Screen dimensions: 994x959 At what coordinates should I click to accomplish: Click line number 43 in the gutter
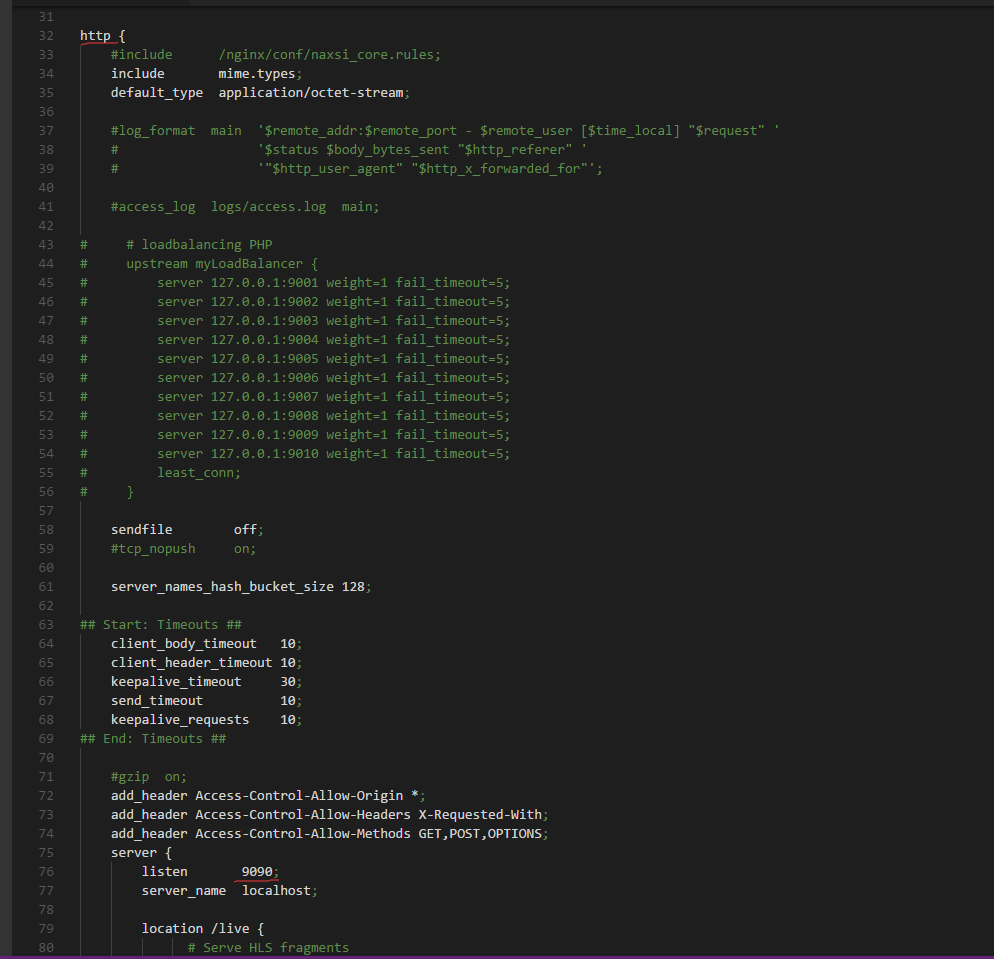[x=46, y=245]
